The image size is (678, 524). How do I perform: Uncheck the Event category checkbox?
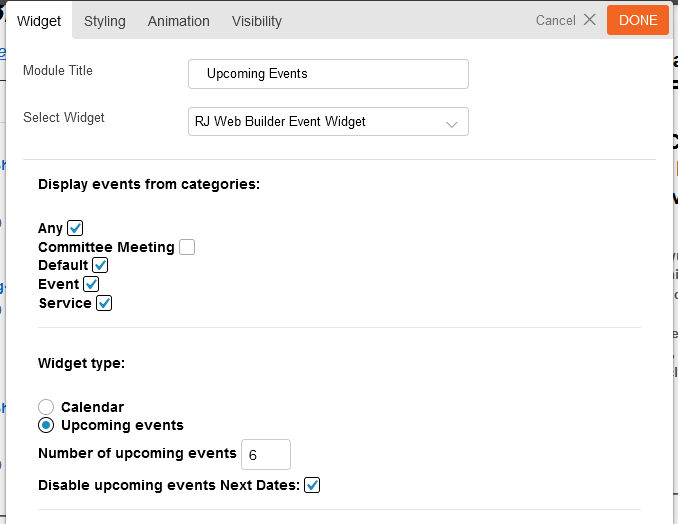click(x=91, y=285)
